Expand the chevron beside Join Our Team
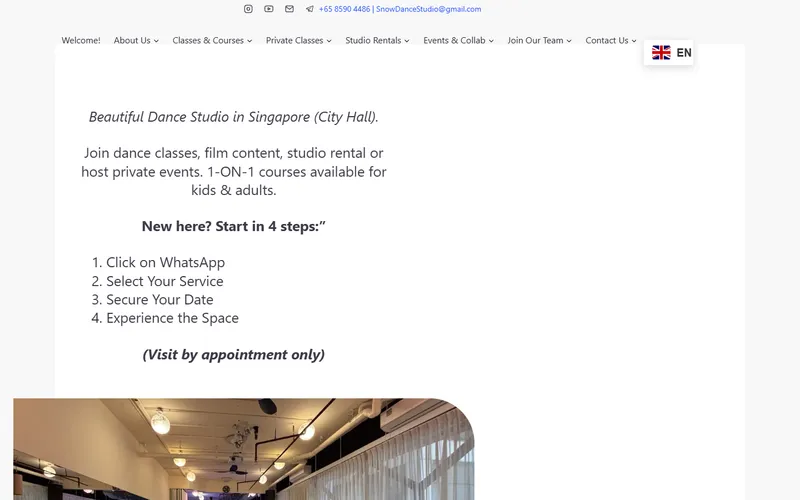Image resolution: width=800 pixels, height=500 pixels. coord(569,41)
